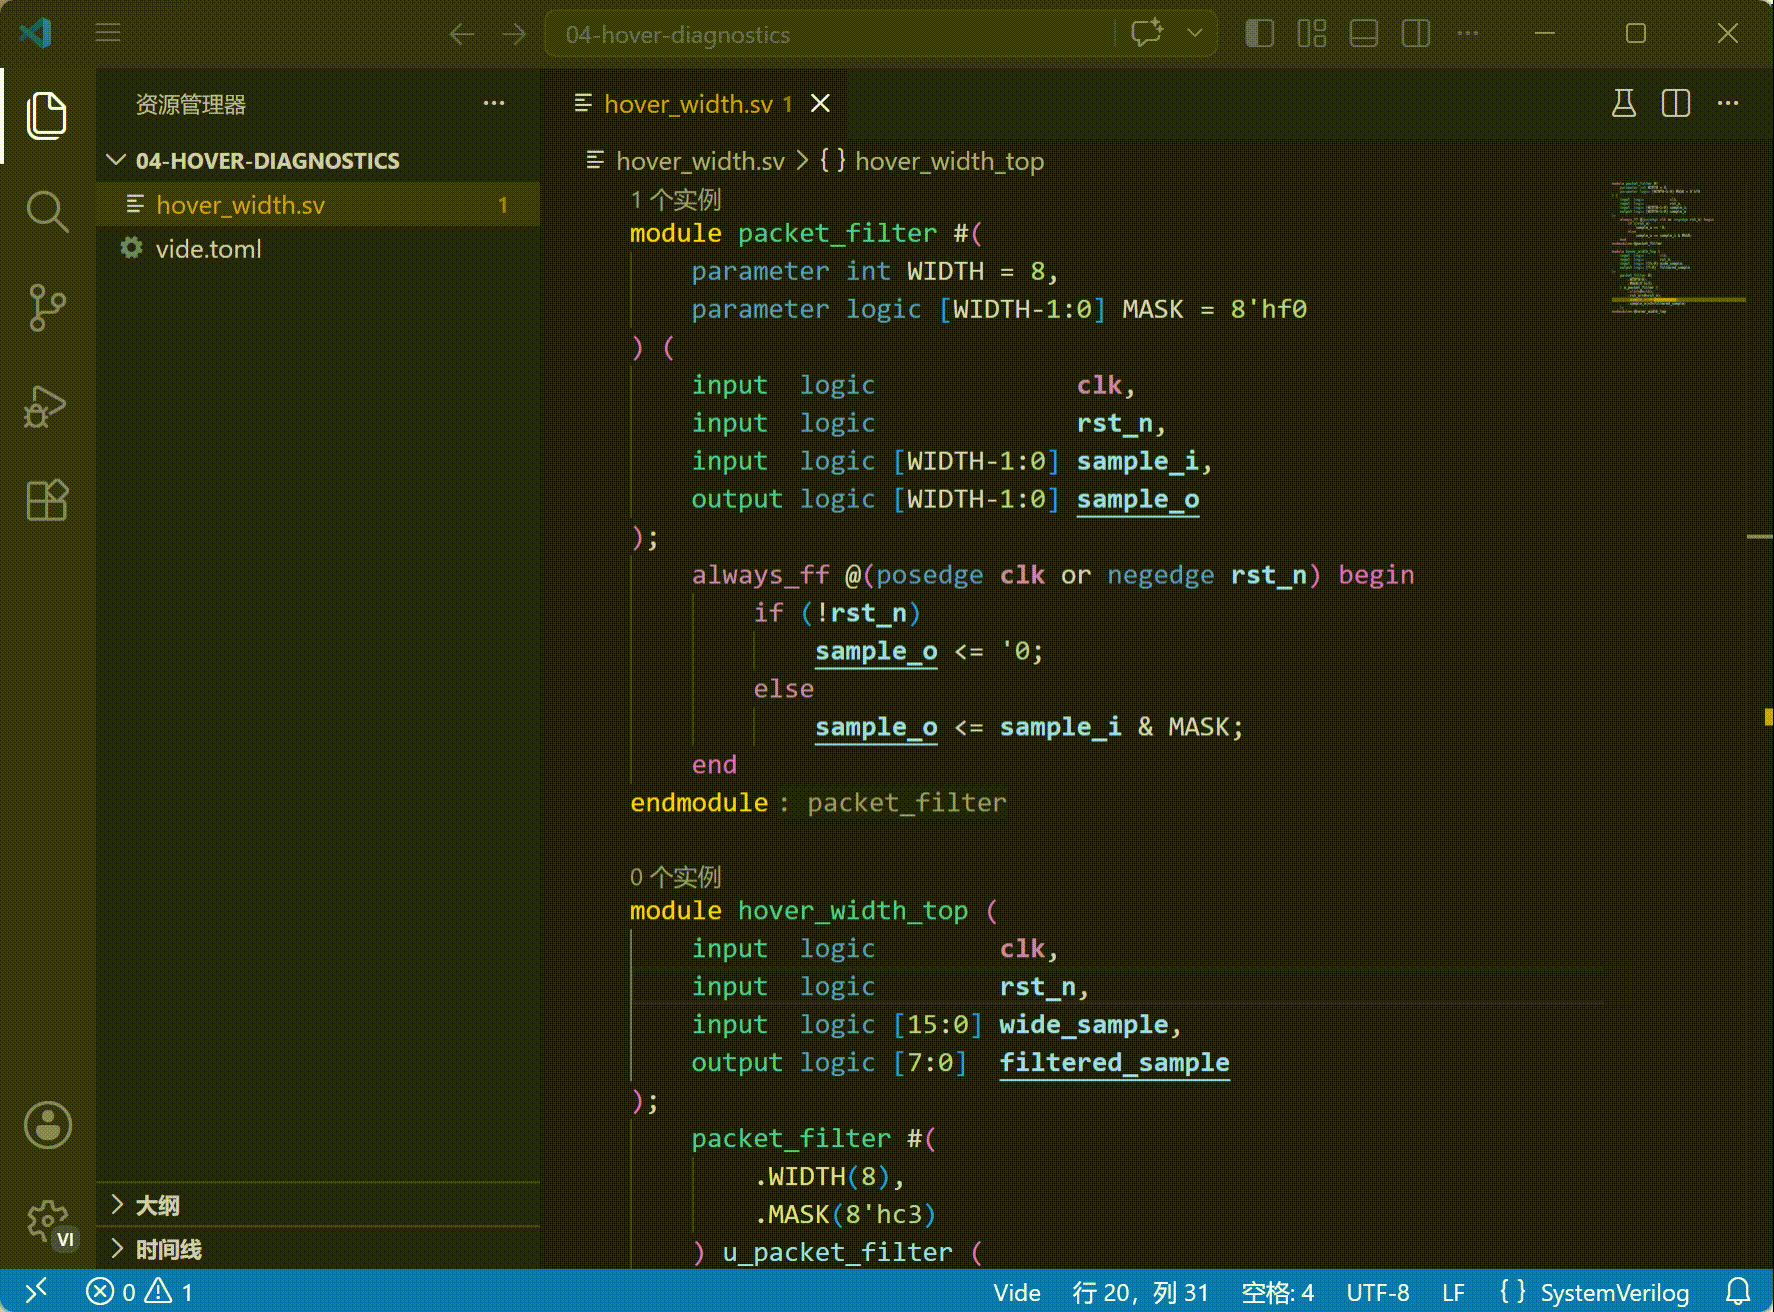Click '.MASK(8'hc3)' parameter override line
This screenshot has width=1774, height=1312.
click(844, 1214)
